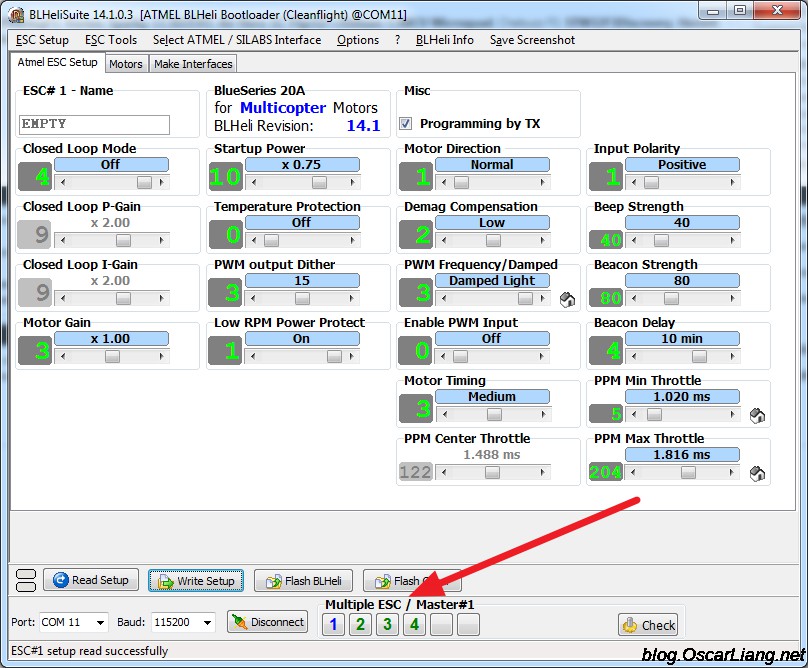Click PPM Center Throttle slider thumb
This screenshot has height=668, width=808.
tap(493, 472)
